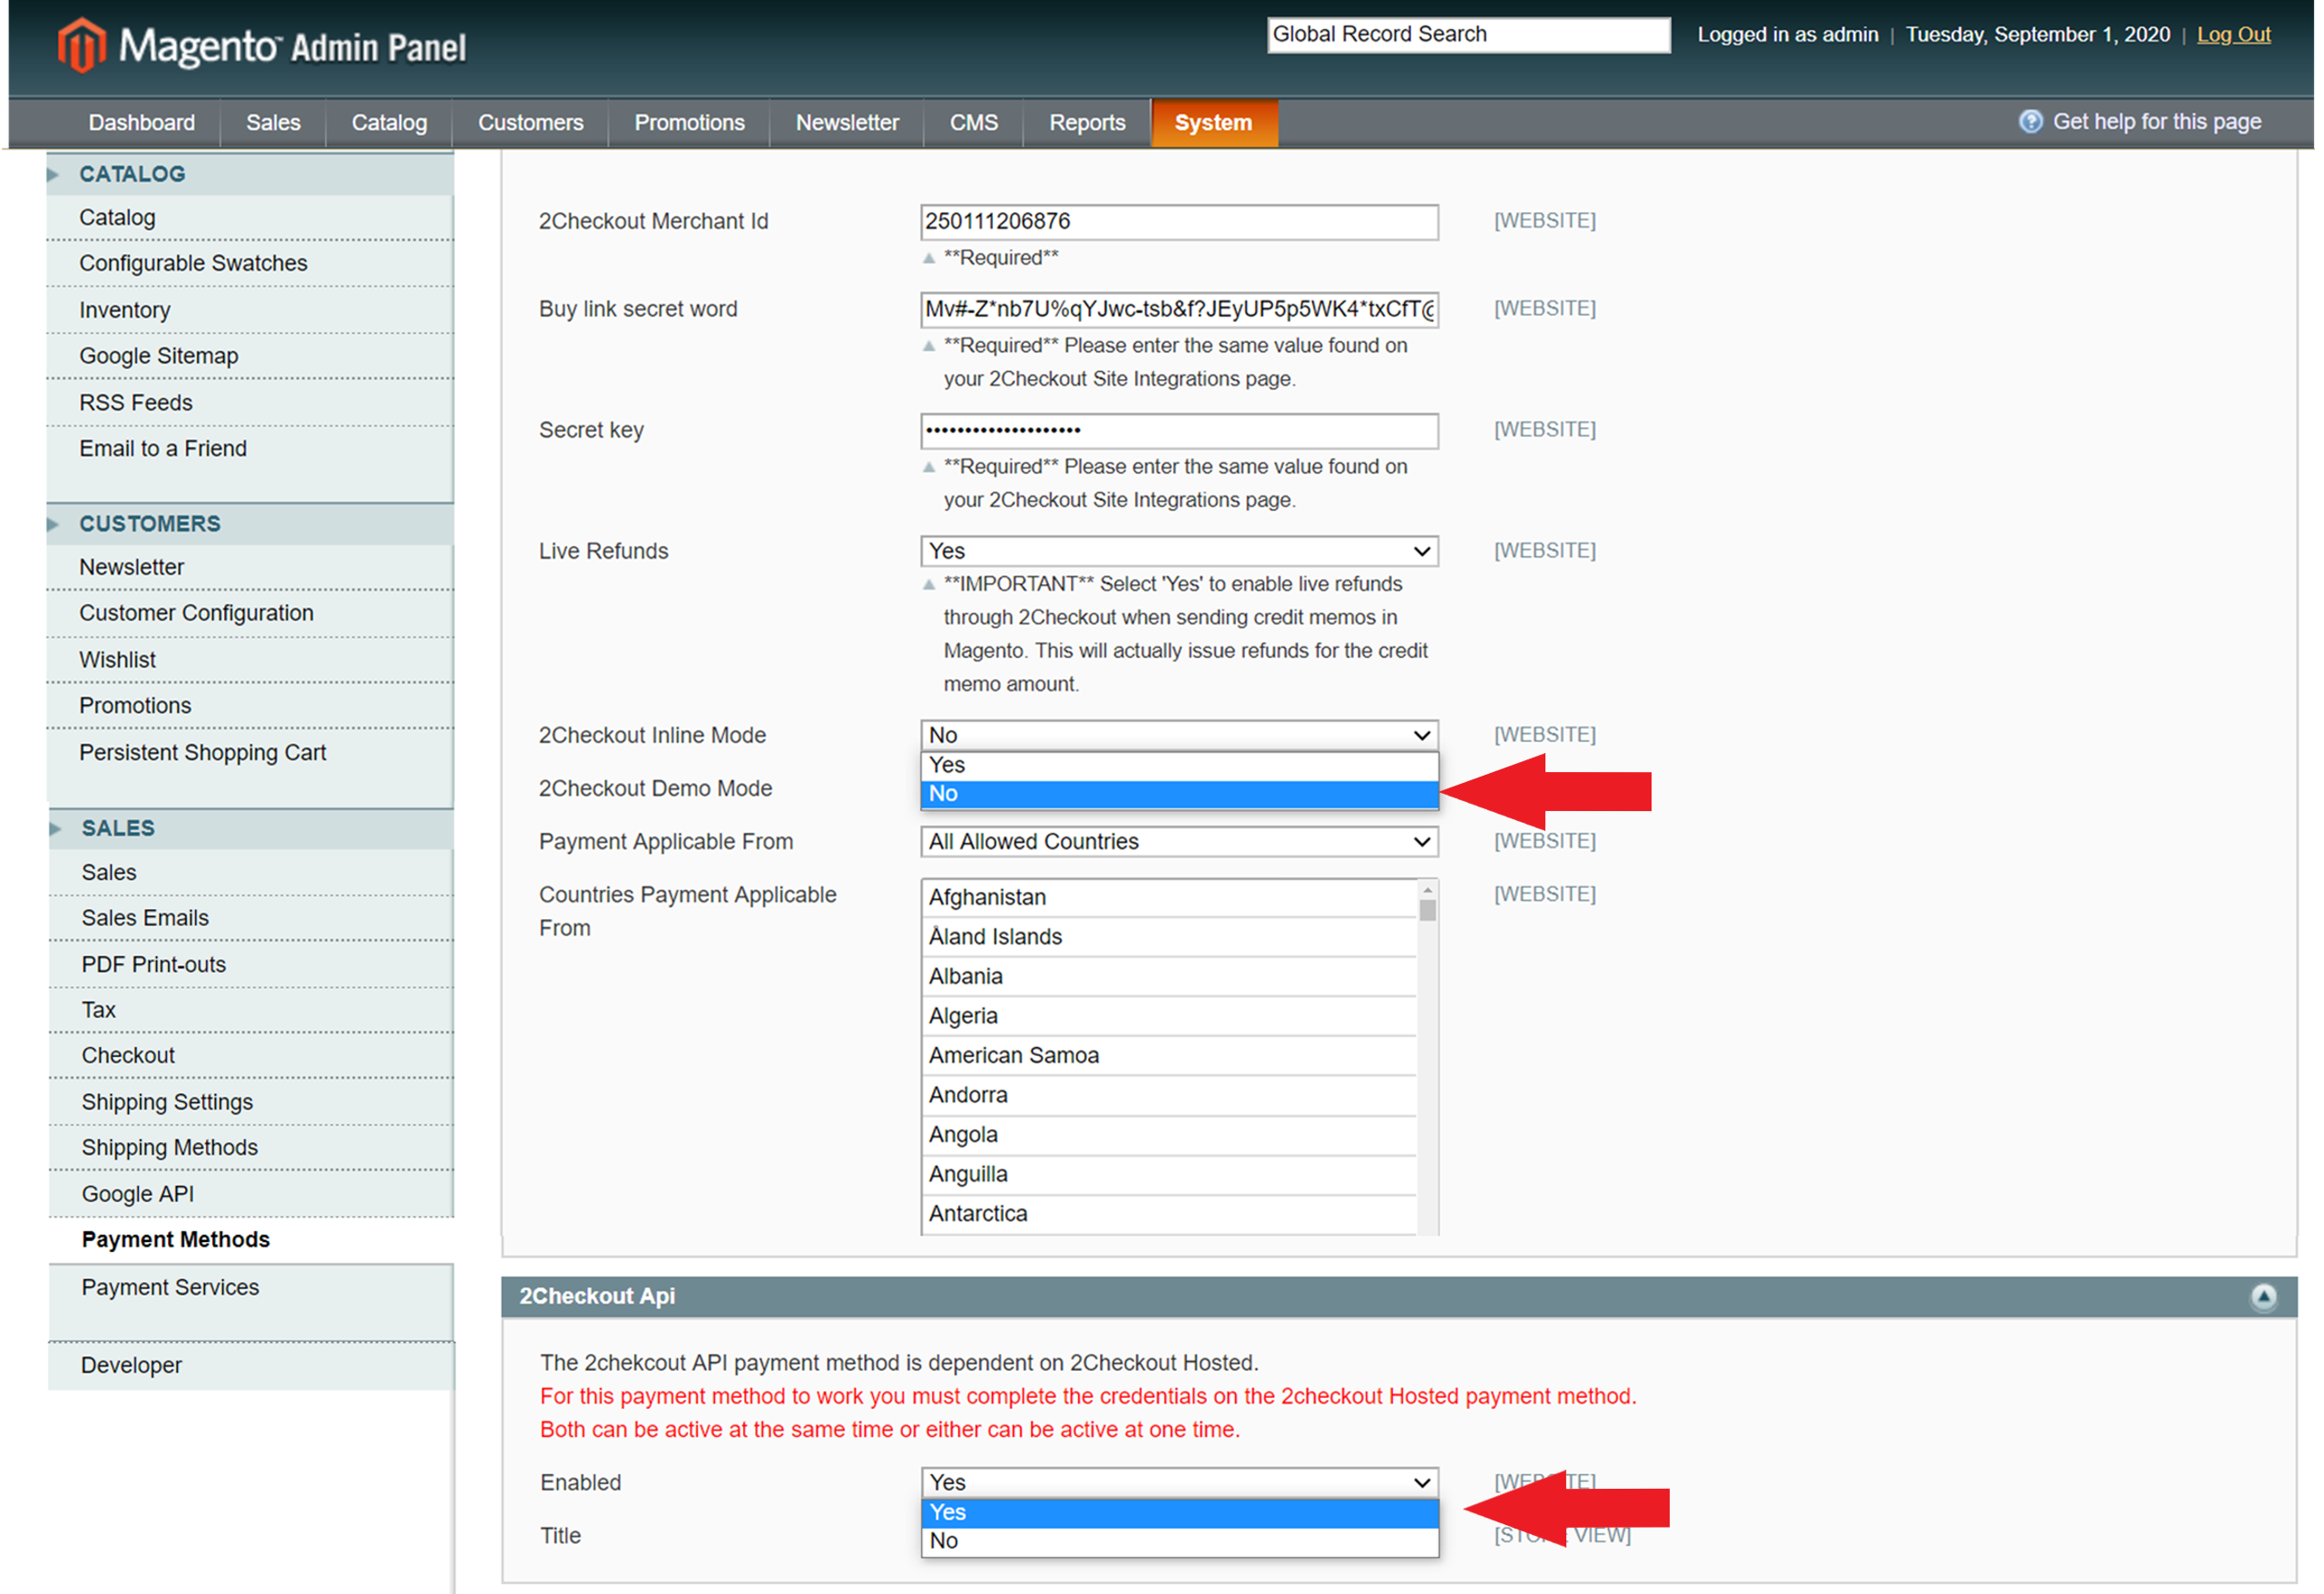
Task: Select Antarctica in the countries list
Action: click(1169, 1214)
